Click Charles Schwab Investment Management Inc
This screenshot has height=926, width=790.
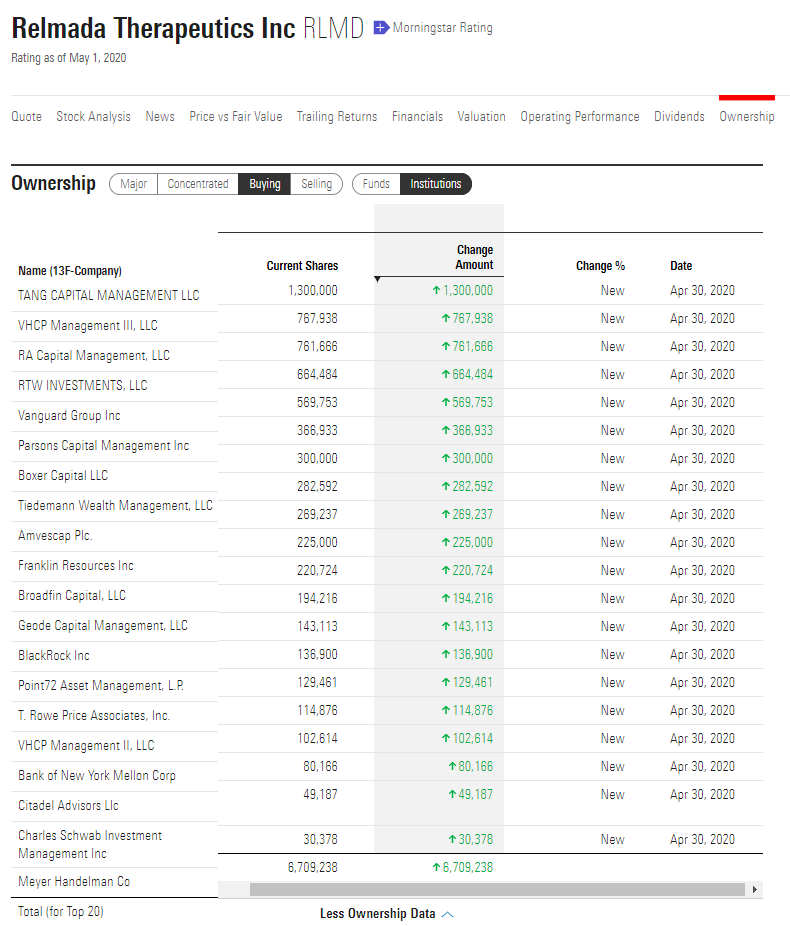click(90, 845)
